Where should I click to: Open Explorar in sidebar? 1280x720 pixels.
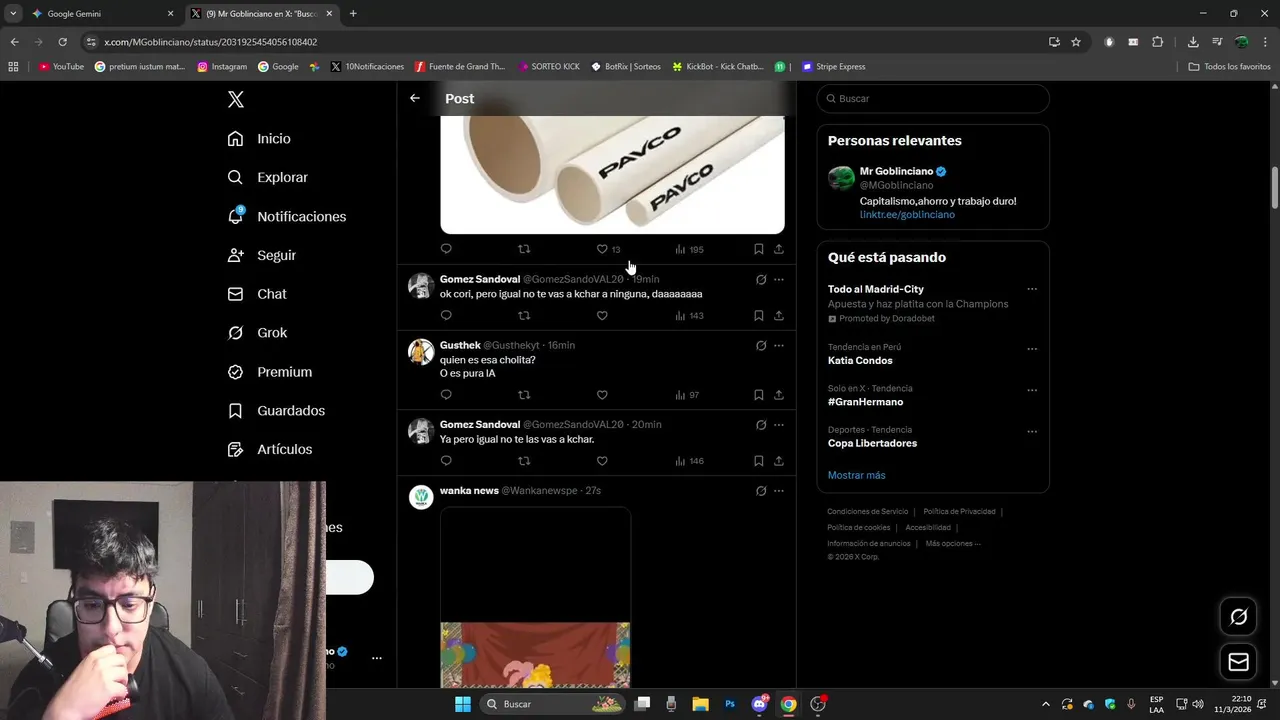coord(267,177)
